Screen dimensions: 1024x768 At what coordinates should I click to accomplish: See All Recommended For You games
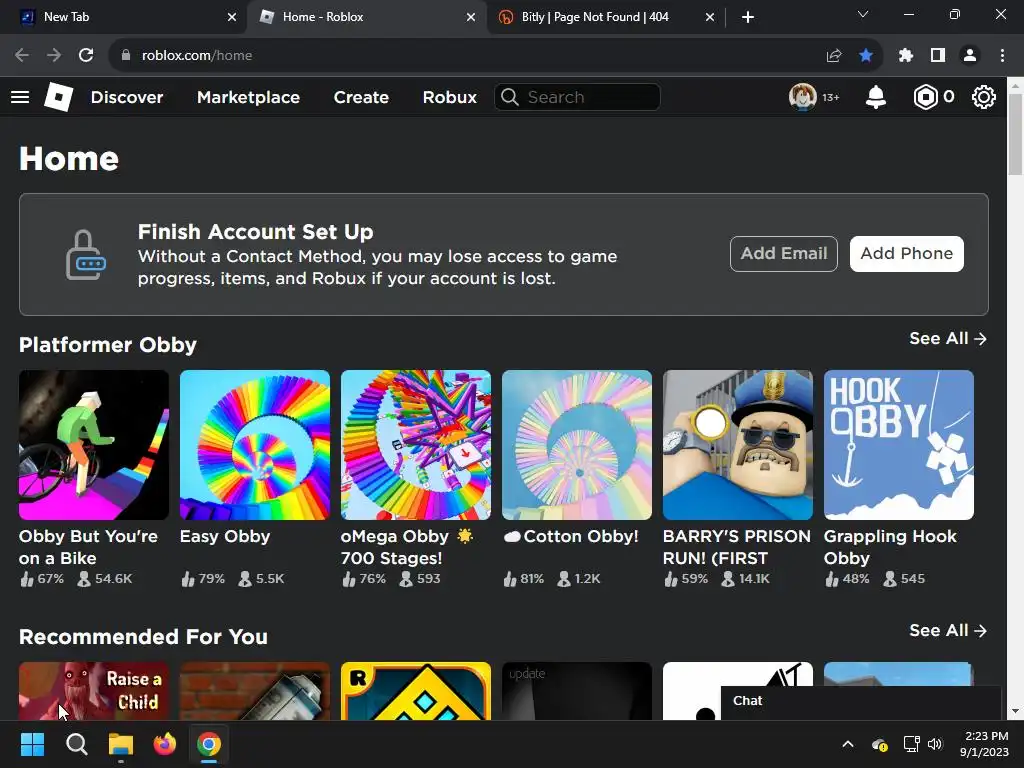(948, 630)
